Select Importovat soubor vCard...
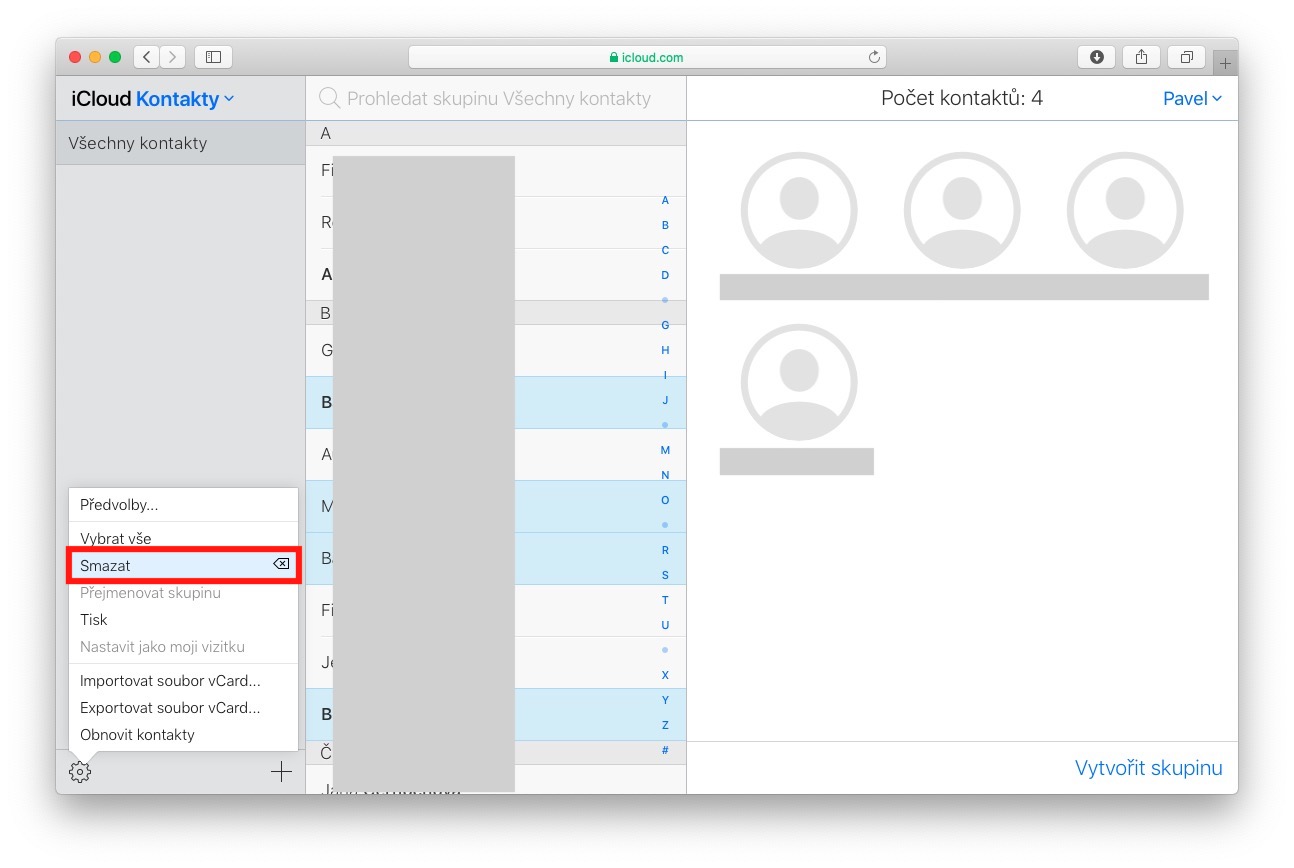 coord(183,680)
